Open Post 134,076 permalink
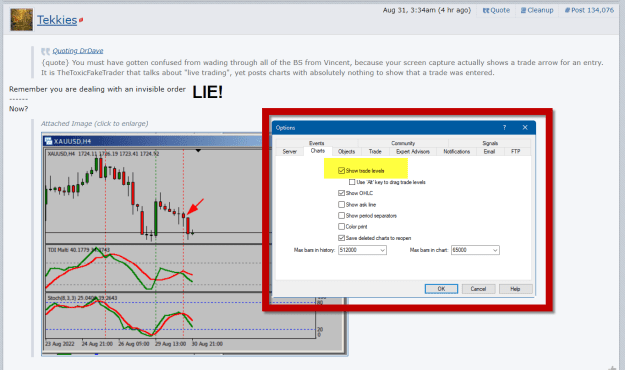The width and height of the screenshot is (625, 370). (589, 10)
